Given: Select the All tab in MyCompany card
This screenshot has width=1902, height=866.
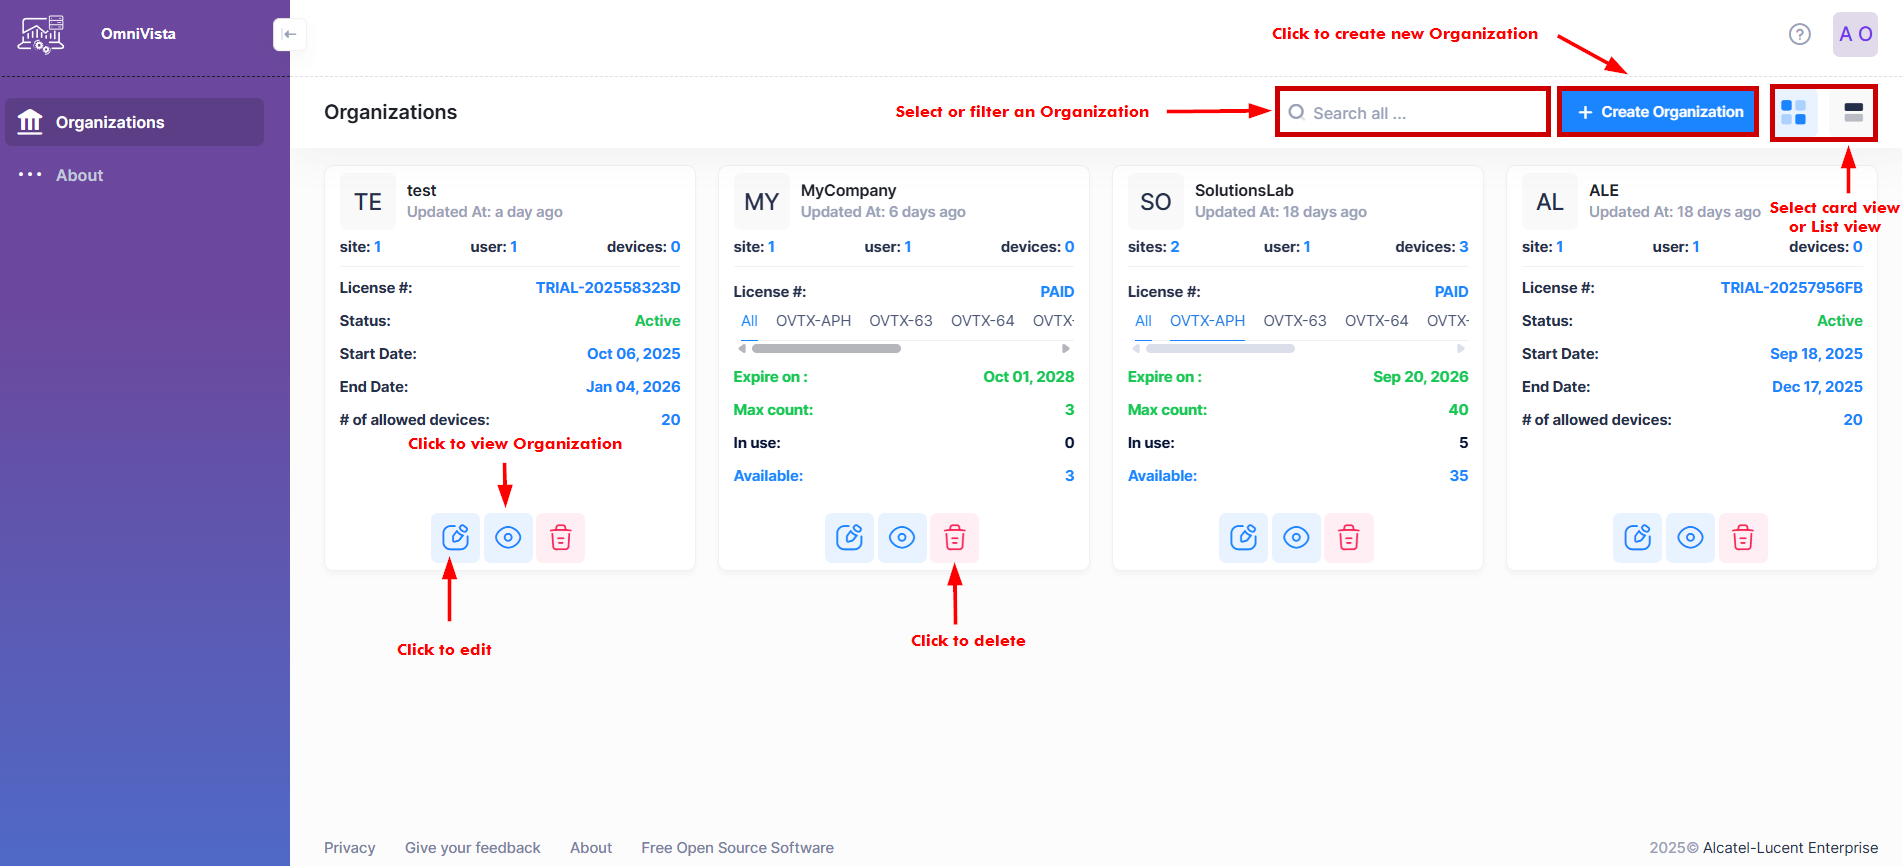Looking at the screenshot, I should pos(749,321).
